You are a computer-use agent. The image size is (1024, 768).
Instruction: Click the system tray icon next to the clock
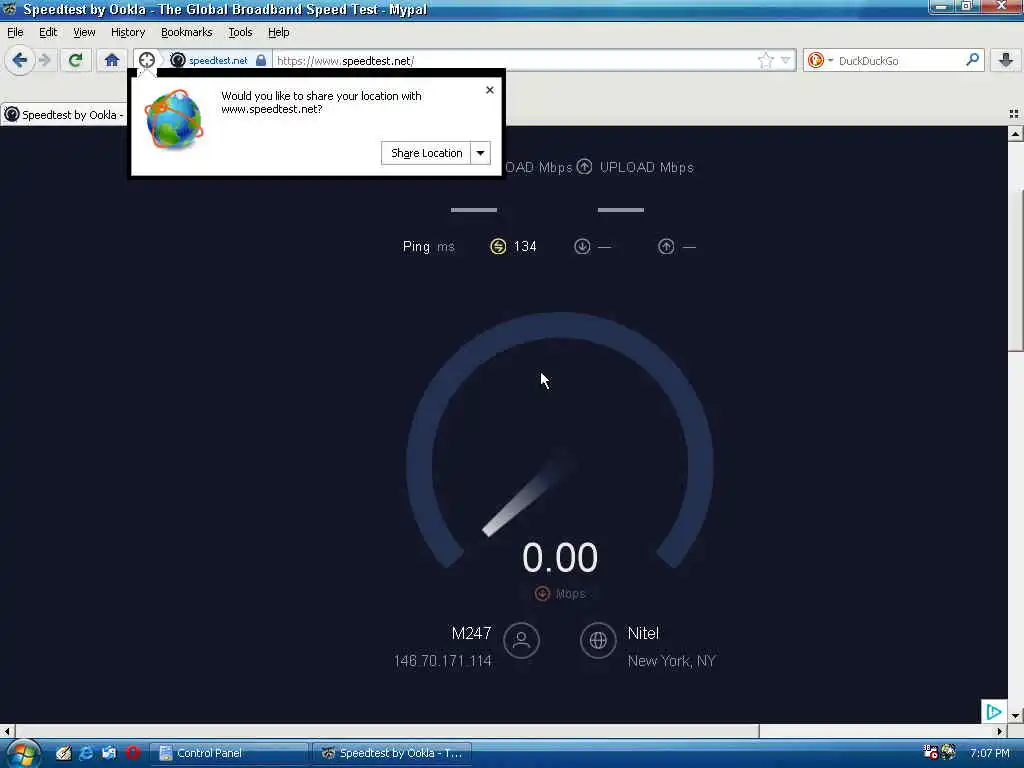pyautogui.click(x=949, y=752)
